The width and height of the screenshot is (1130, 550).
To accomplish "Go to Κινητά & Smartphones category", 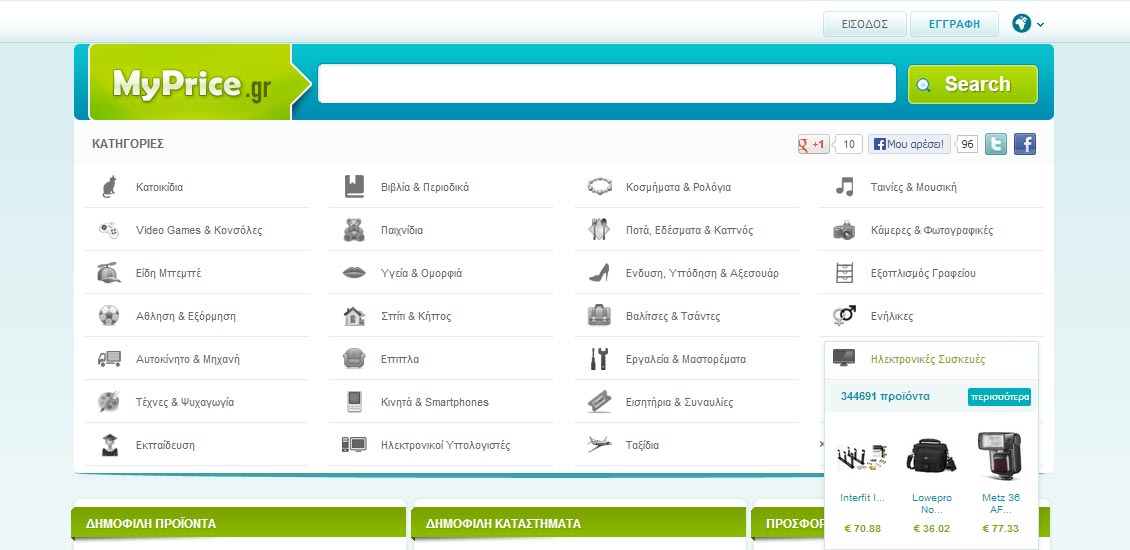I will point(434,402).
